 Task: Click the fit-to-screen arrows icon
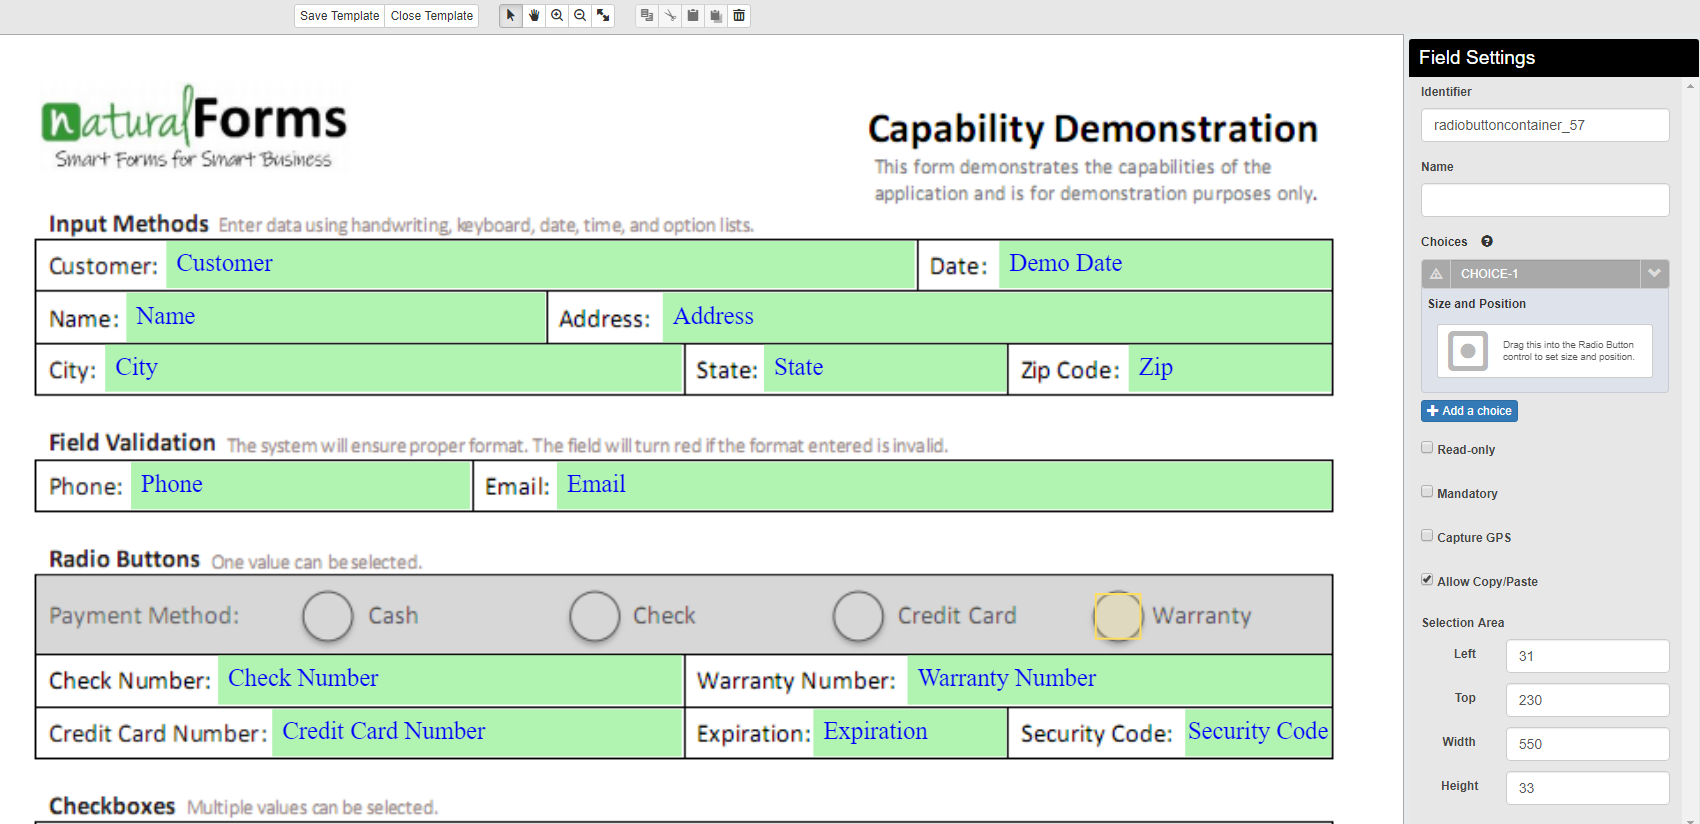click(603, 16)
